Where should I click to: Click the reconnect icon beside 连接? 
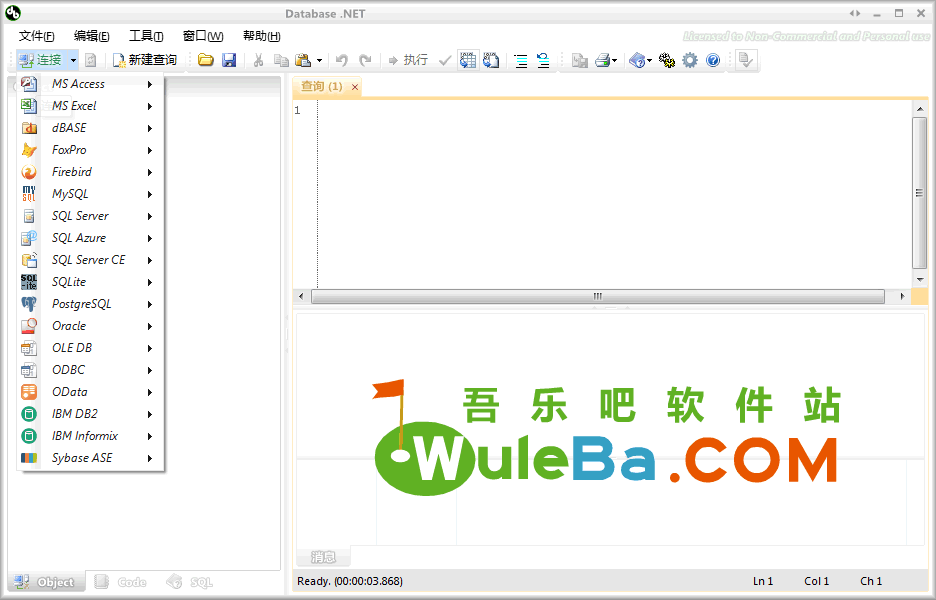91,60
